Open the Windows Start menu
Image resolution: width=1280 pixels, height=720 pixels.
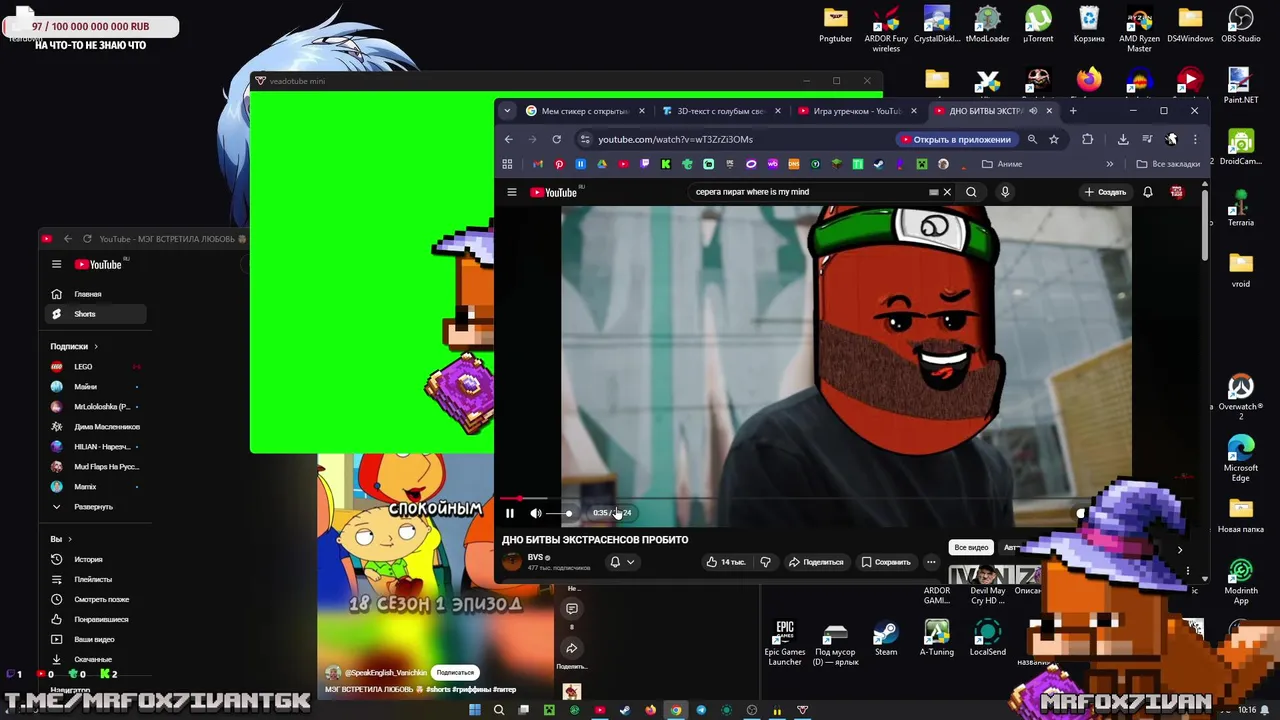click(474, 711)
